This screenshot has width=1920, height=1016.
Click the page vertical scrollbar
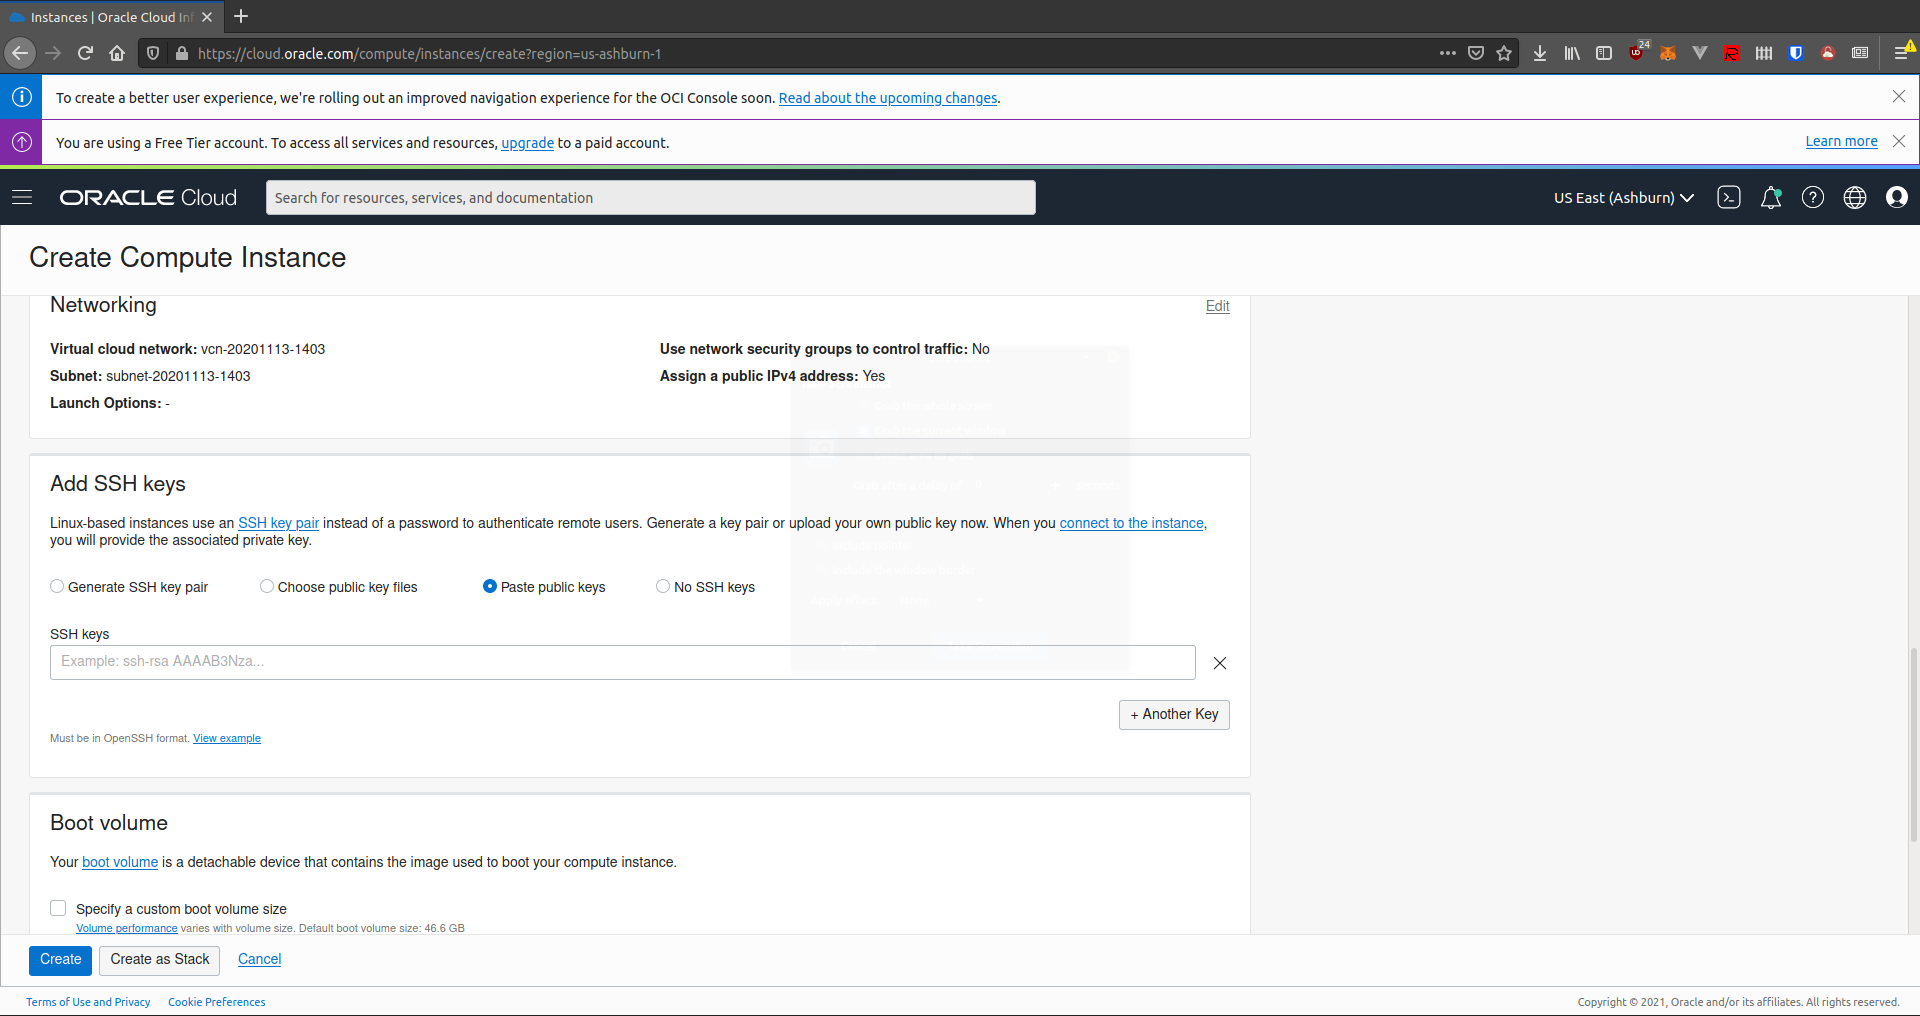[x=1913, y=745]
